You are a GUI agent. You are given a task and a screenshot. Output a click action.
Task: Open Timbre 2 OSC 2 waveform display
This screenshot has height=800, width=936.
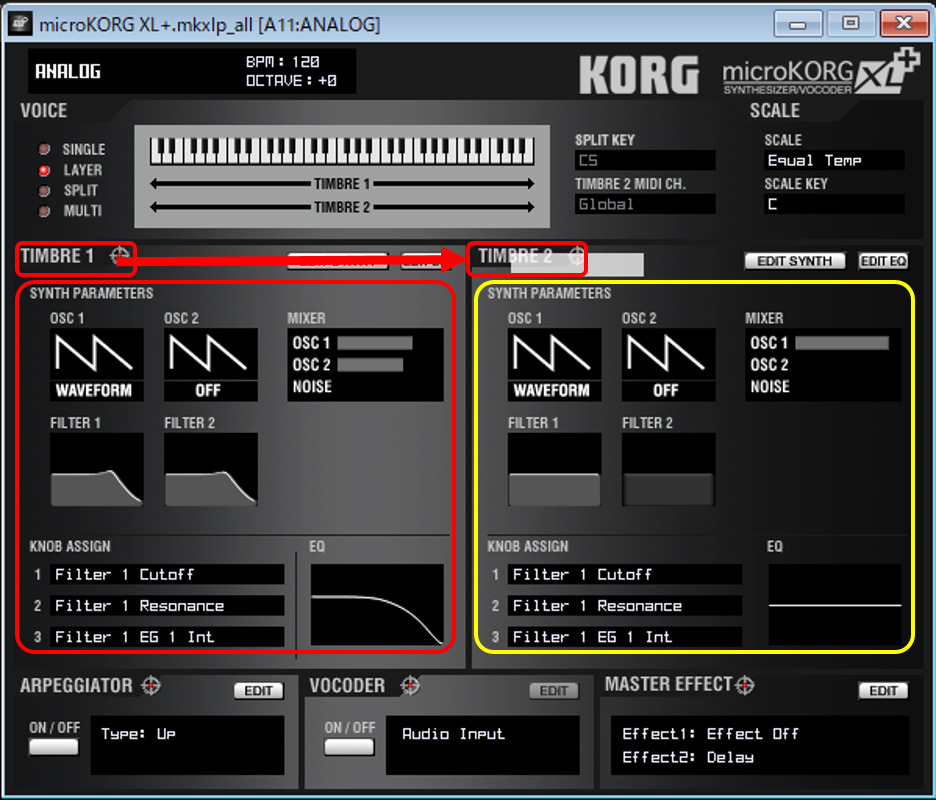click(669, 364)
